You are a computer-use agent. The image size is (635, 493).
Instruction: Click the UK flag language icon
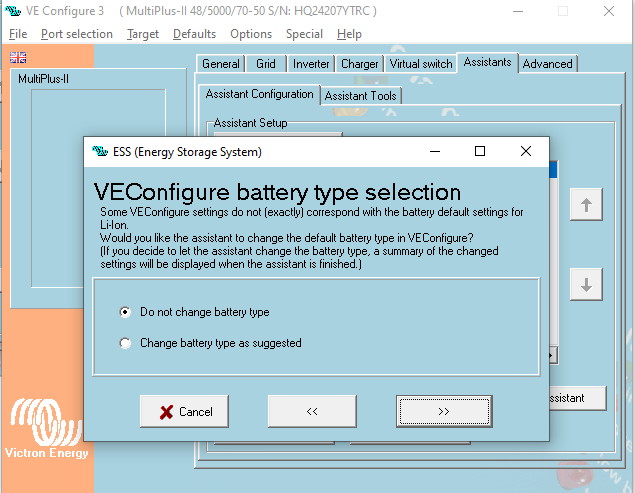point(17,57)
